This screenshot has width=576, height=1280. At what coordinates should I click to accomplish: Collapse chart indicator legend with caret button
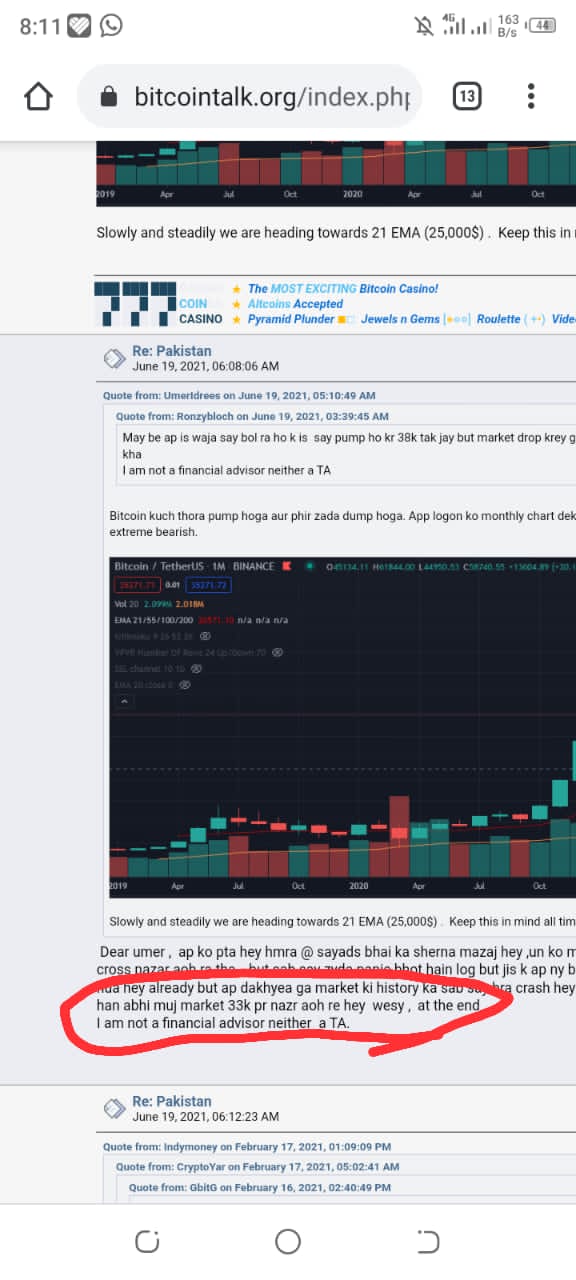click(125, 702)
